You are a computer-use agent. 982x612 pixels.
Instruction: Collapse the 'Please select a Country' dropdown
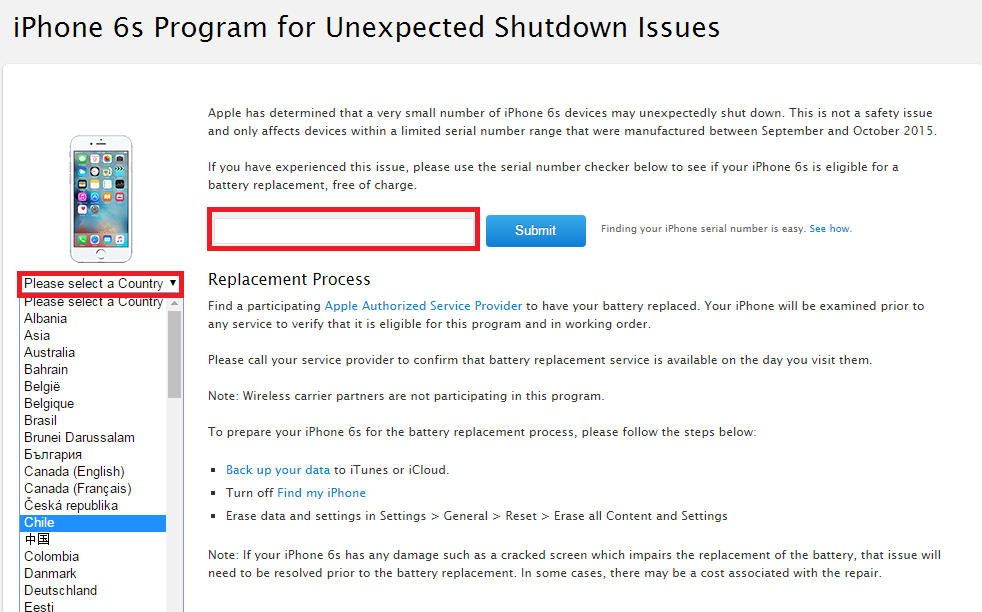(100, 284)
